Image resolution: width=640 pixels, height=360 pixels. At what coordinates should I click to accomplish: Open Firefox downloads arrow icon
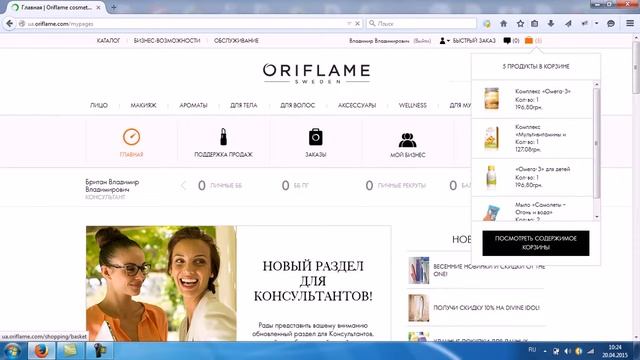(x=551, y=24)
